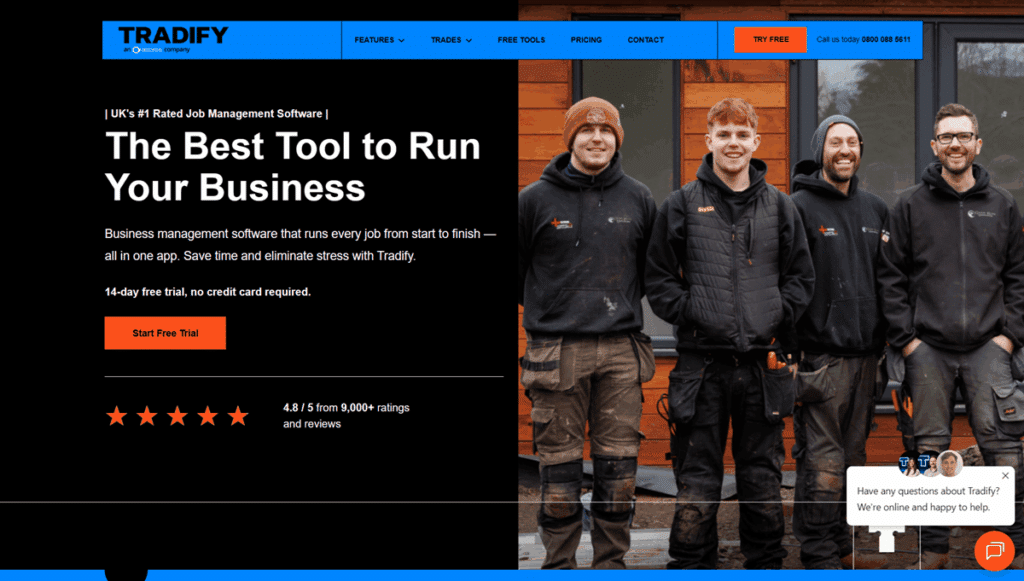Select Contact in the navigation bar
This screenshot has width=1024, height=581.
coord(645,40)
